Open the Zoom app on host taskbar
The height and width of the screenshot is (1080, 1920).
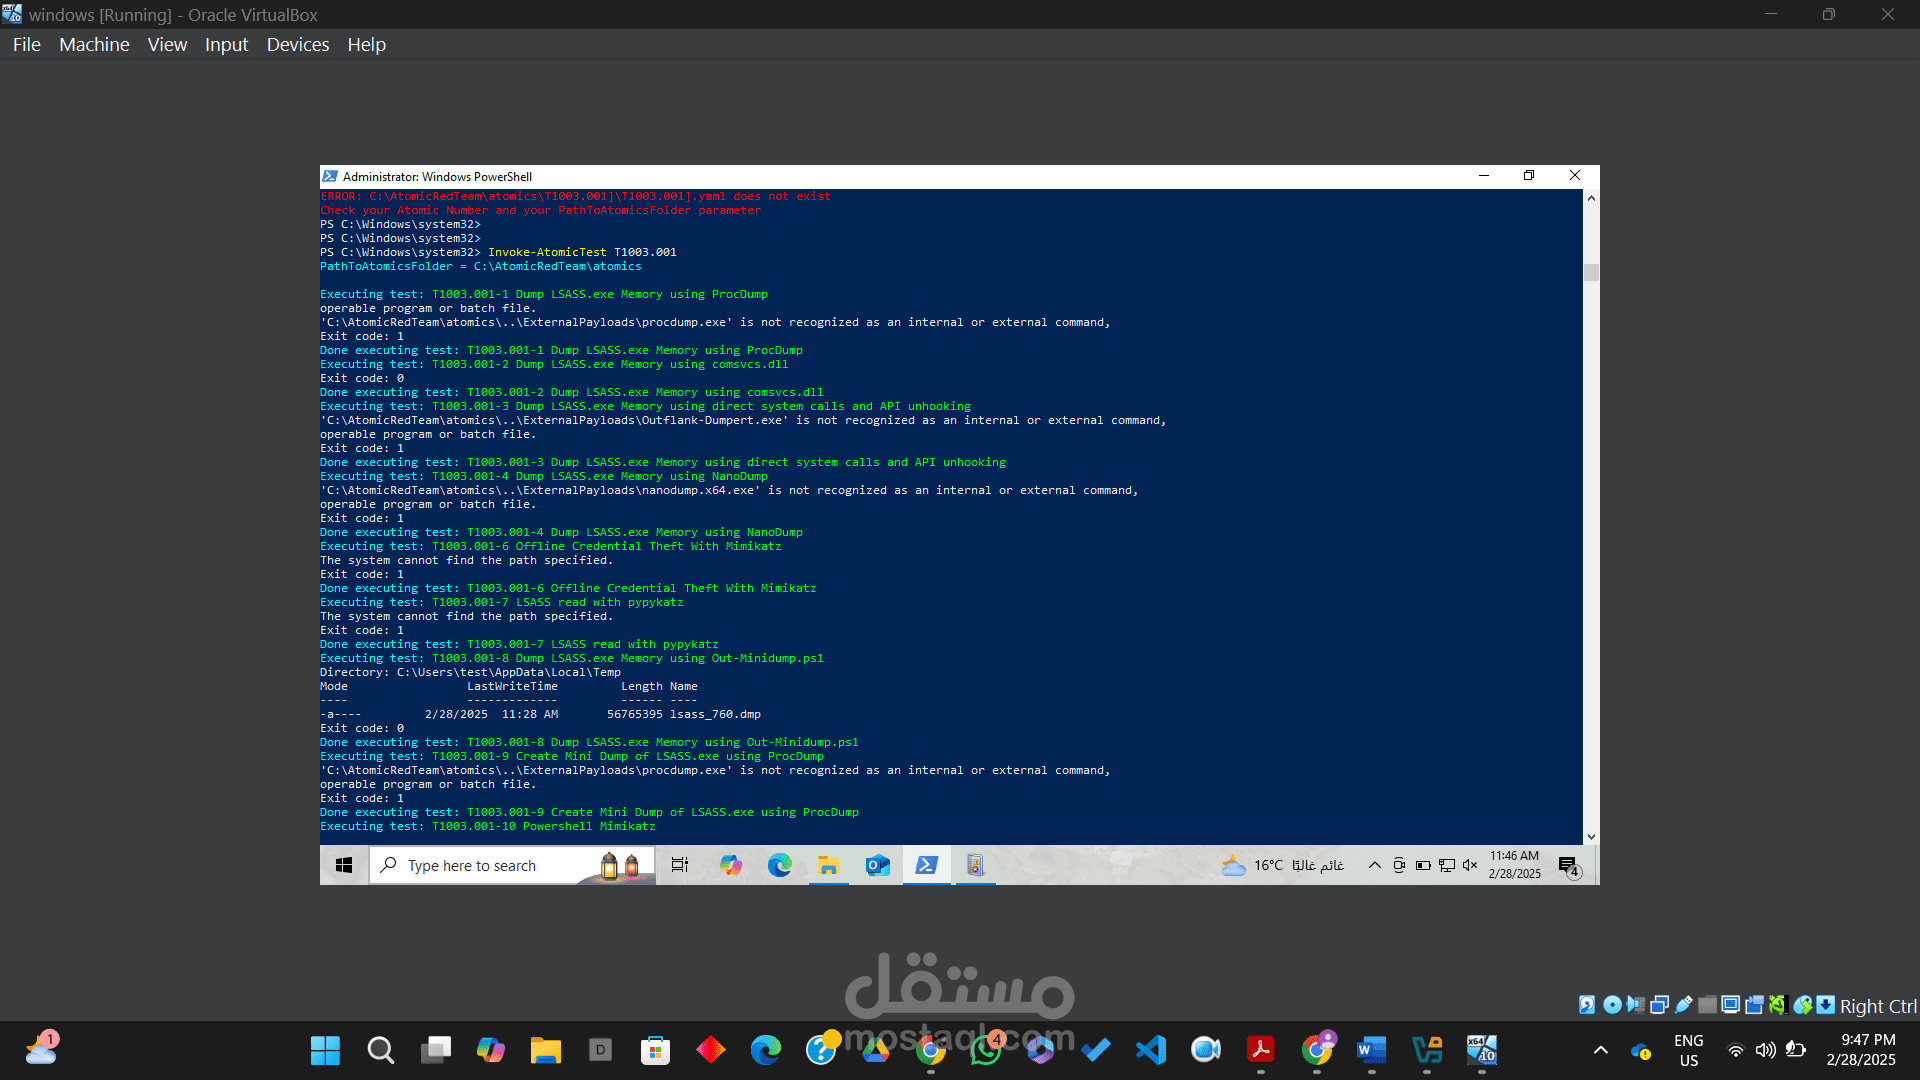pos(1206,1050)
